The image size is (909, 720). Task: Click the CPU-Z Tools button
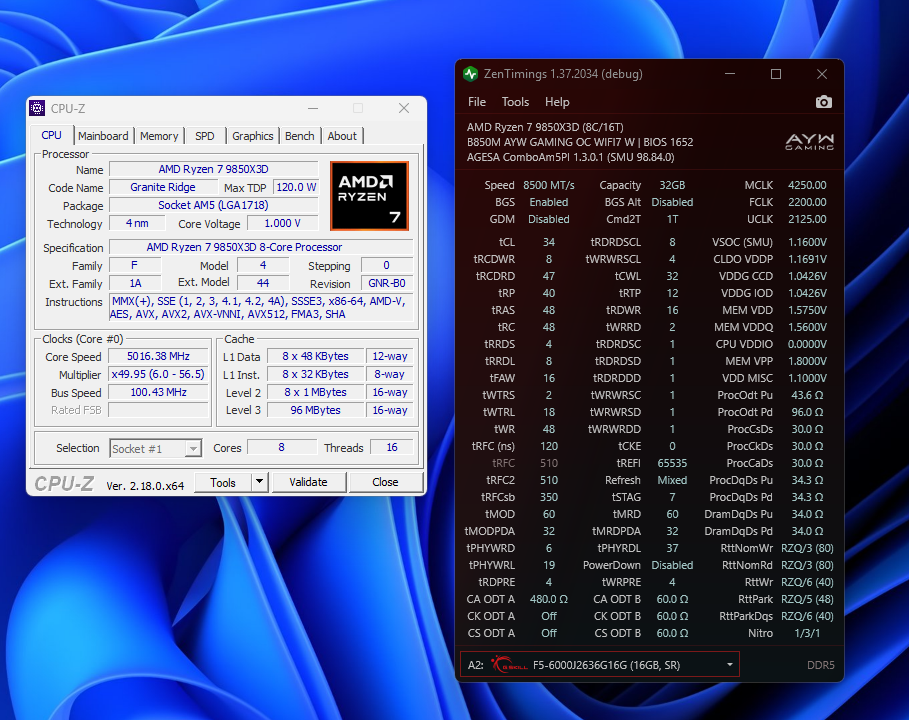(x=223, y=482)
